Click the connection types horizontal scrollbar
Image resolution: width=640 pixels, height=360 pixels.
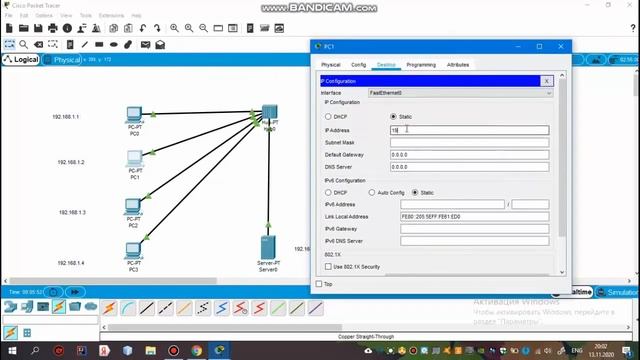point(224,327)
